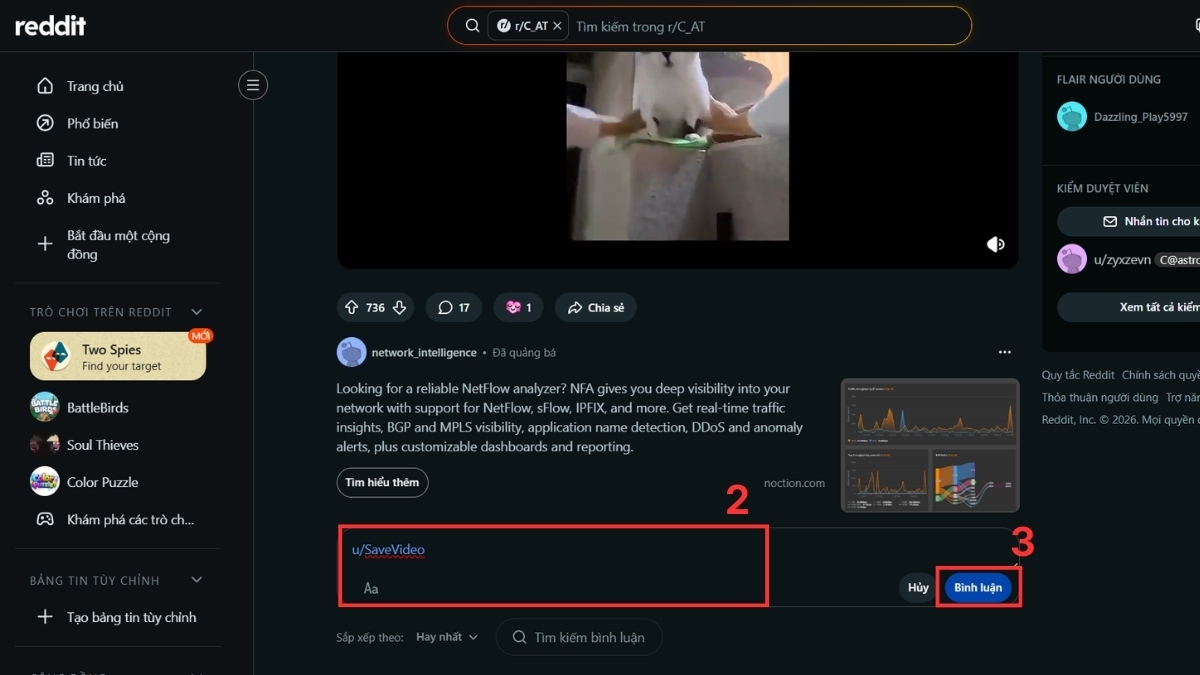Click the Reddit logo
The width and height of the screenshot is (1200, 675).
[x=50, y=25]
